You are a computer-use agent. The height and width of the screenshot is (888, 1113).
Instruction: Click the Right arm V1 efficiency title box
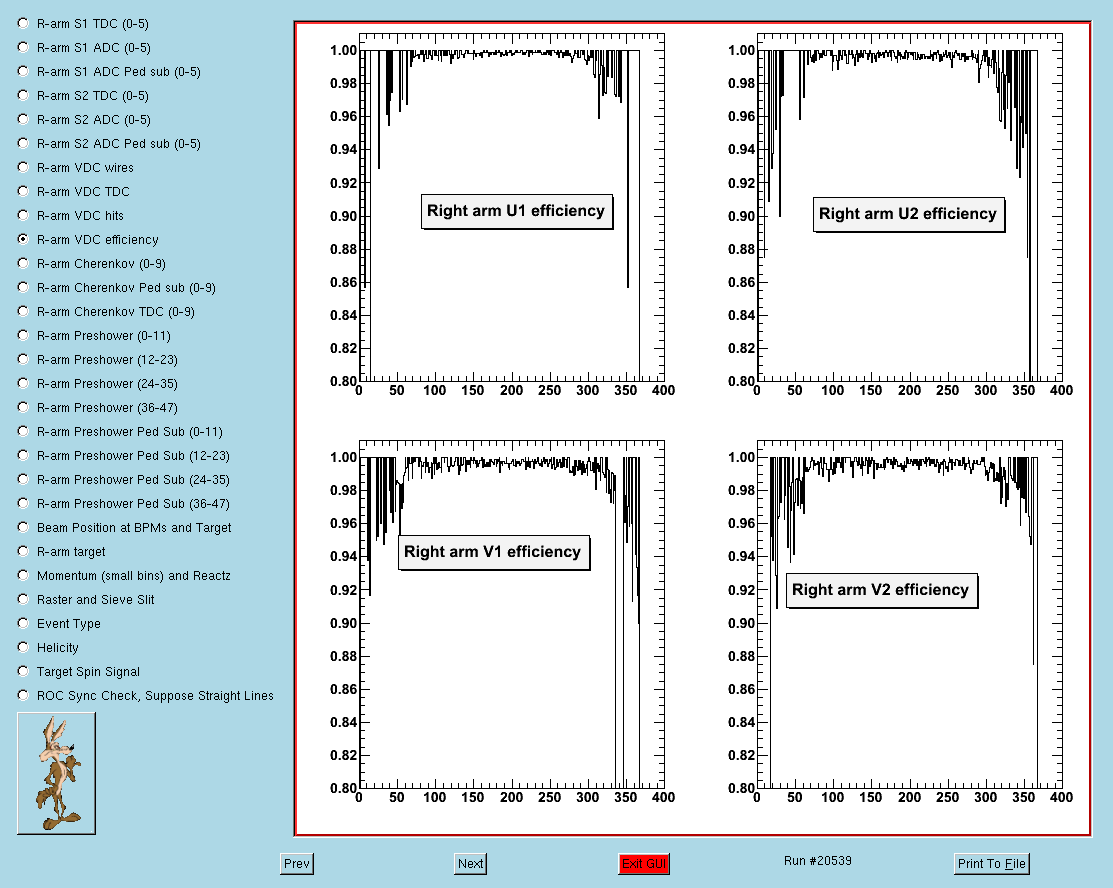[493, 552]
